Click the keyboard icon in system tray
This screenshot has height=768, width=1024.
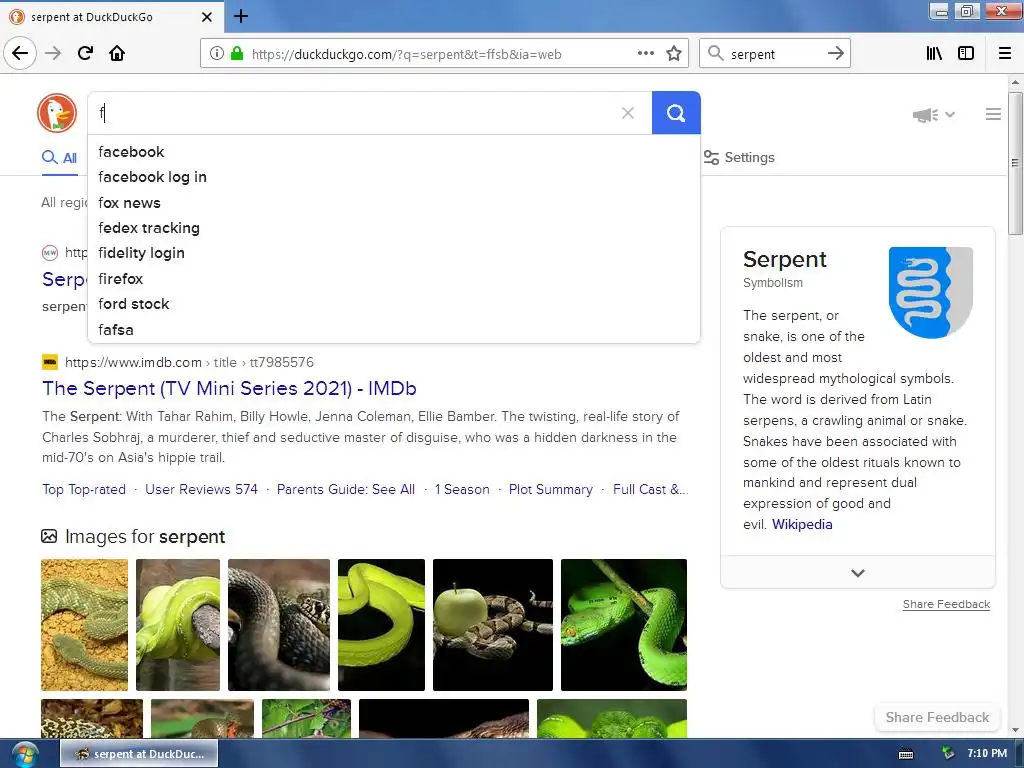[x=906, y=754]
